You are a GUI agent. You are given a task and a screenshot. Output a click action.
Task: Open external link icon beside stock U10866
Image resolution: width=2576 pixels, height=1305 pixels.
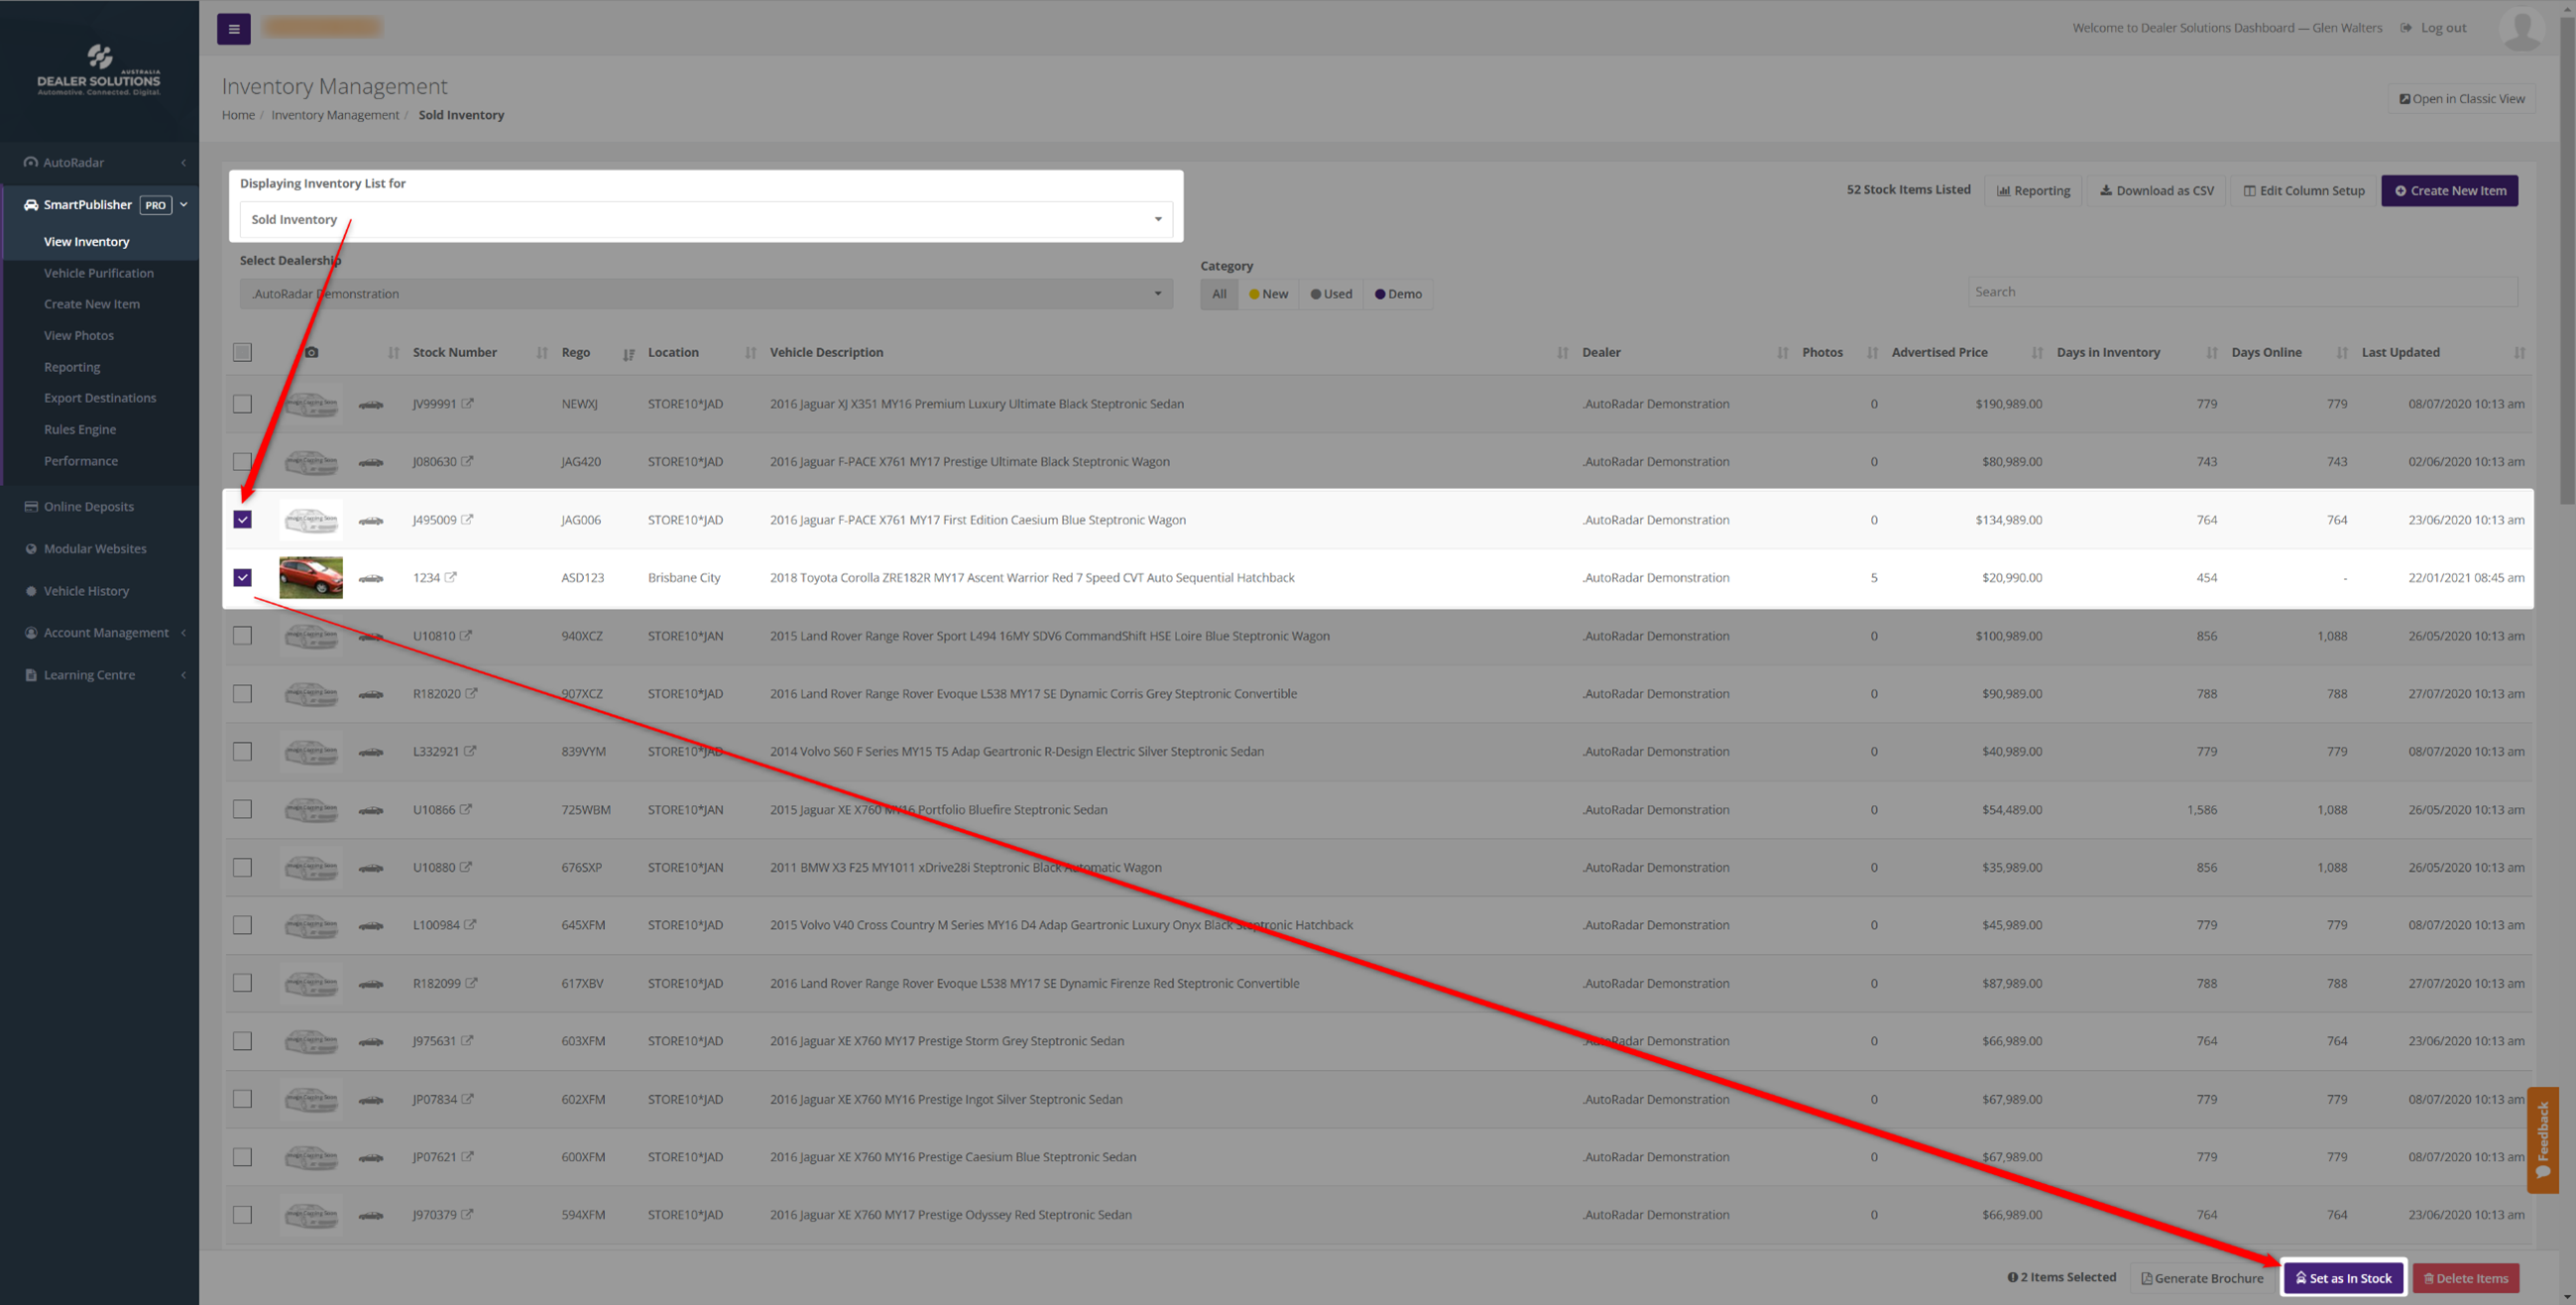click(x=466, y=809)
